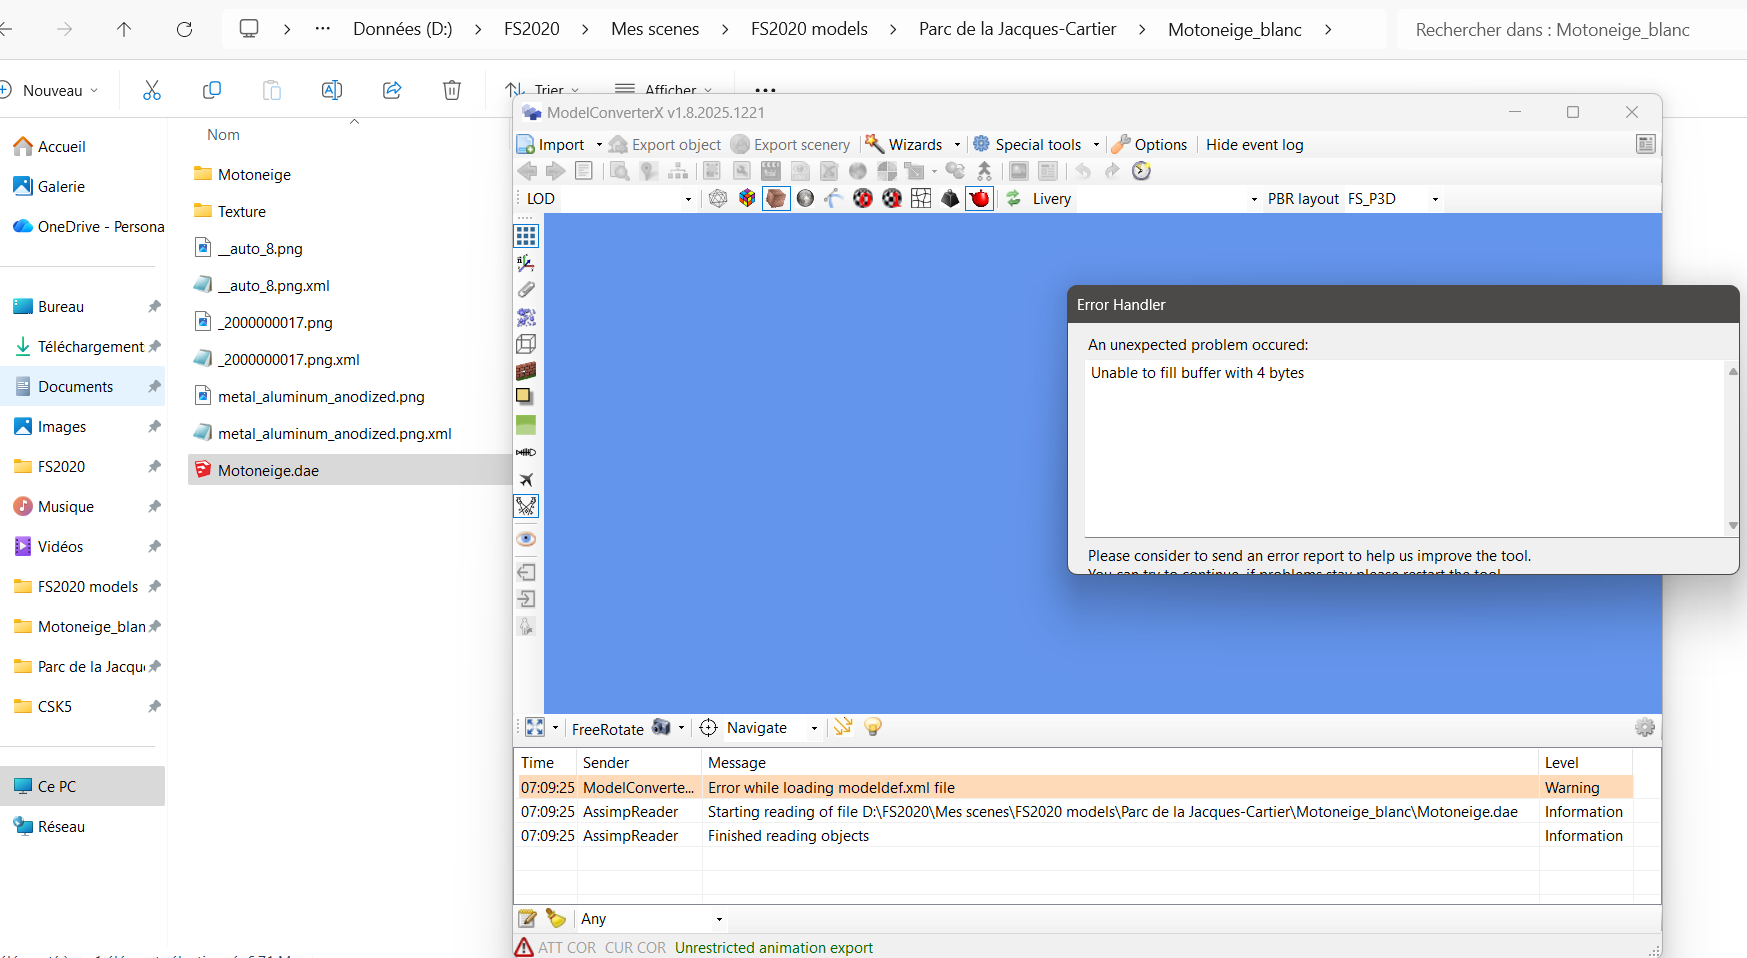Click the checkered ball with red 1
This screenshot has width=1747, height=958.
[x=892, y=198]
